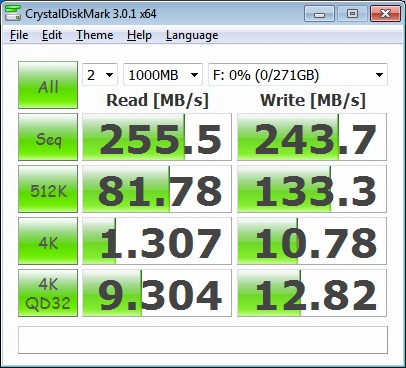
Task: Click the Seq read result 255.5
Action: [157, 137]
